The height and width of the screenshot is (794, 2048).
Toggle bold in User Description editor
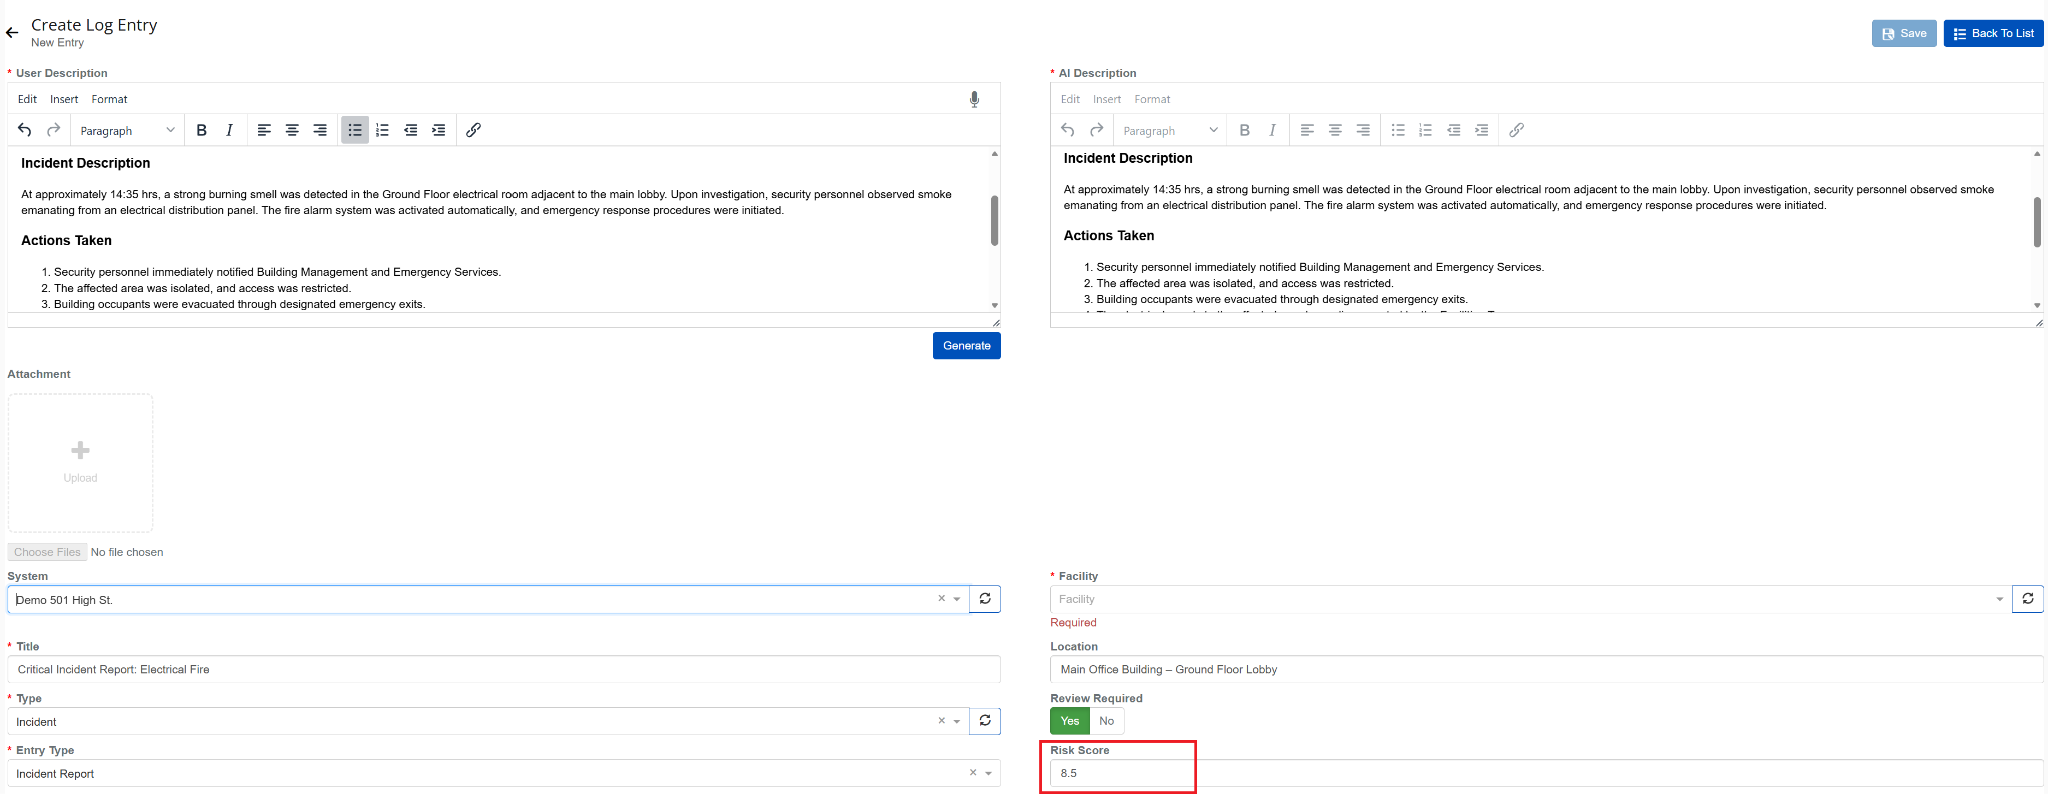(202, 130)
